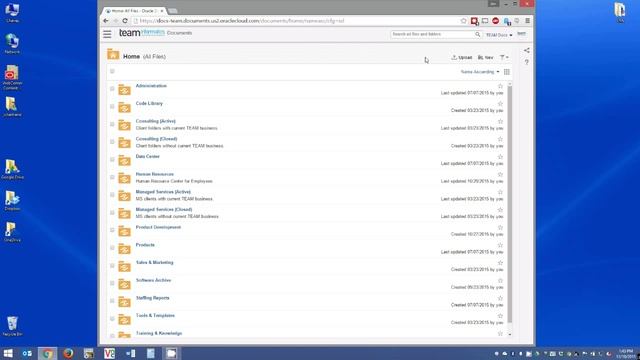Open the Managed Services (Closed) folder link
640x360 pixels.
pyautogui.click(x=164, y=209)
